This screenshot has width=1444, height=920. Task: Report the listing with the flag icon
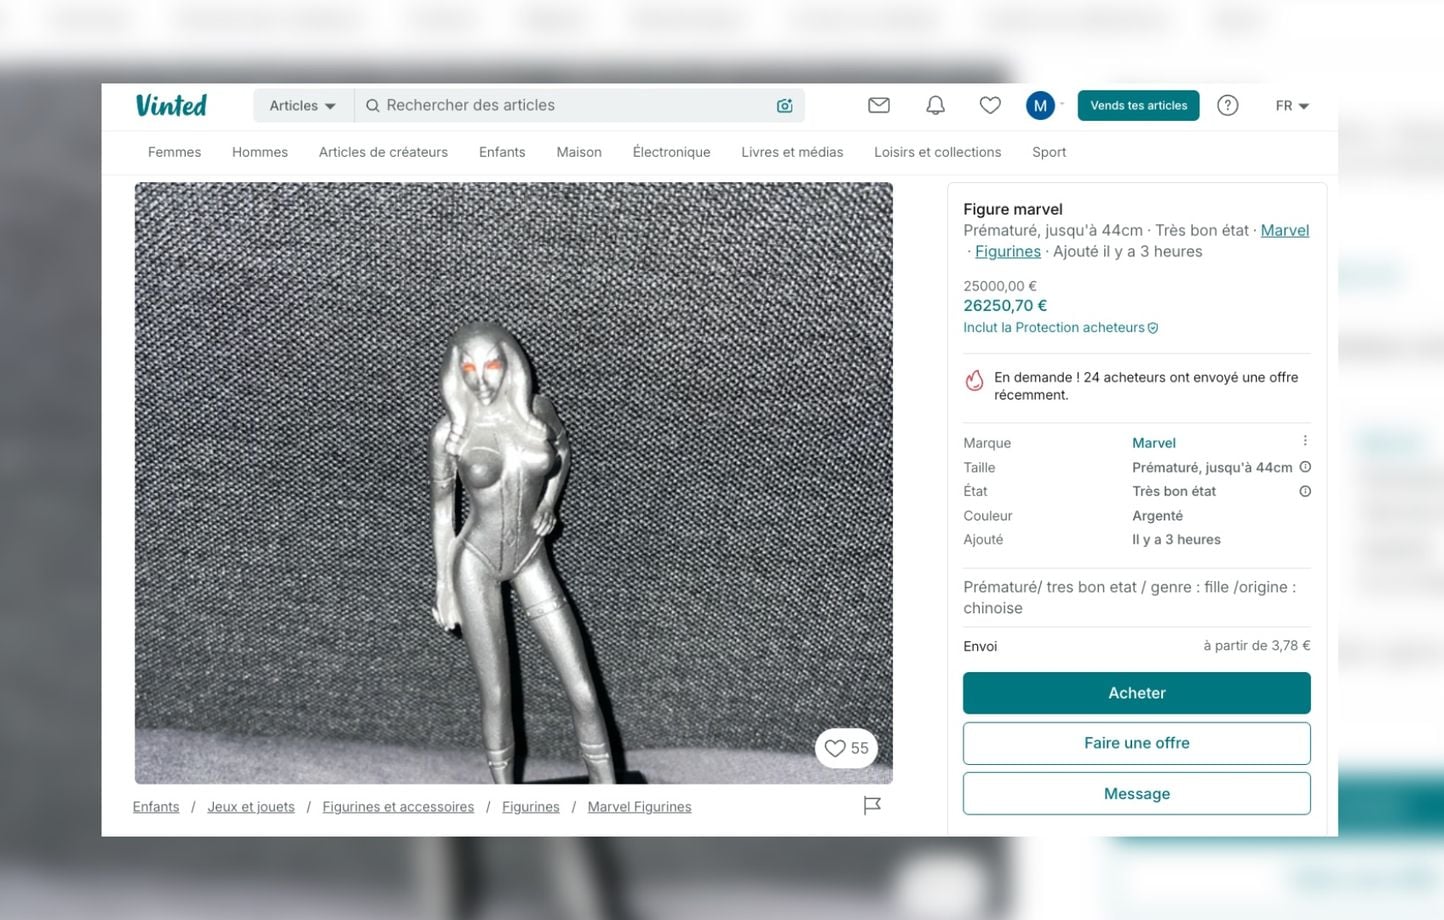click(x=872, y=805)
